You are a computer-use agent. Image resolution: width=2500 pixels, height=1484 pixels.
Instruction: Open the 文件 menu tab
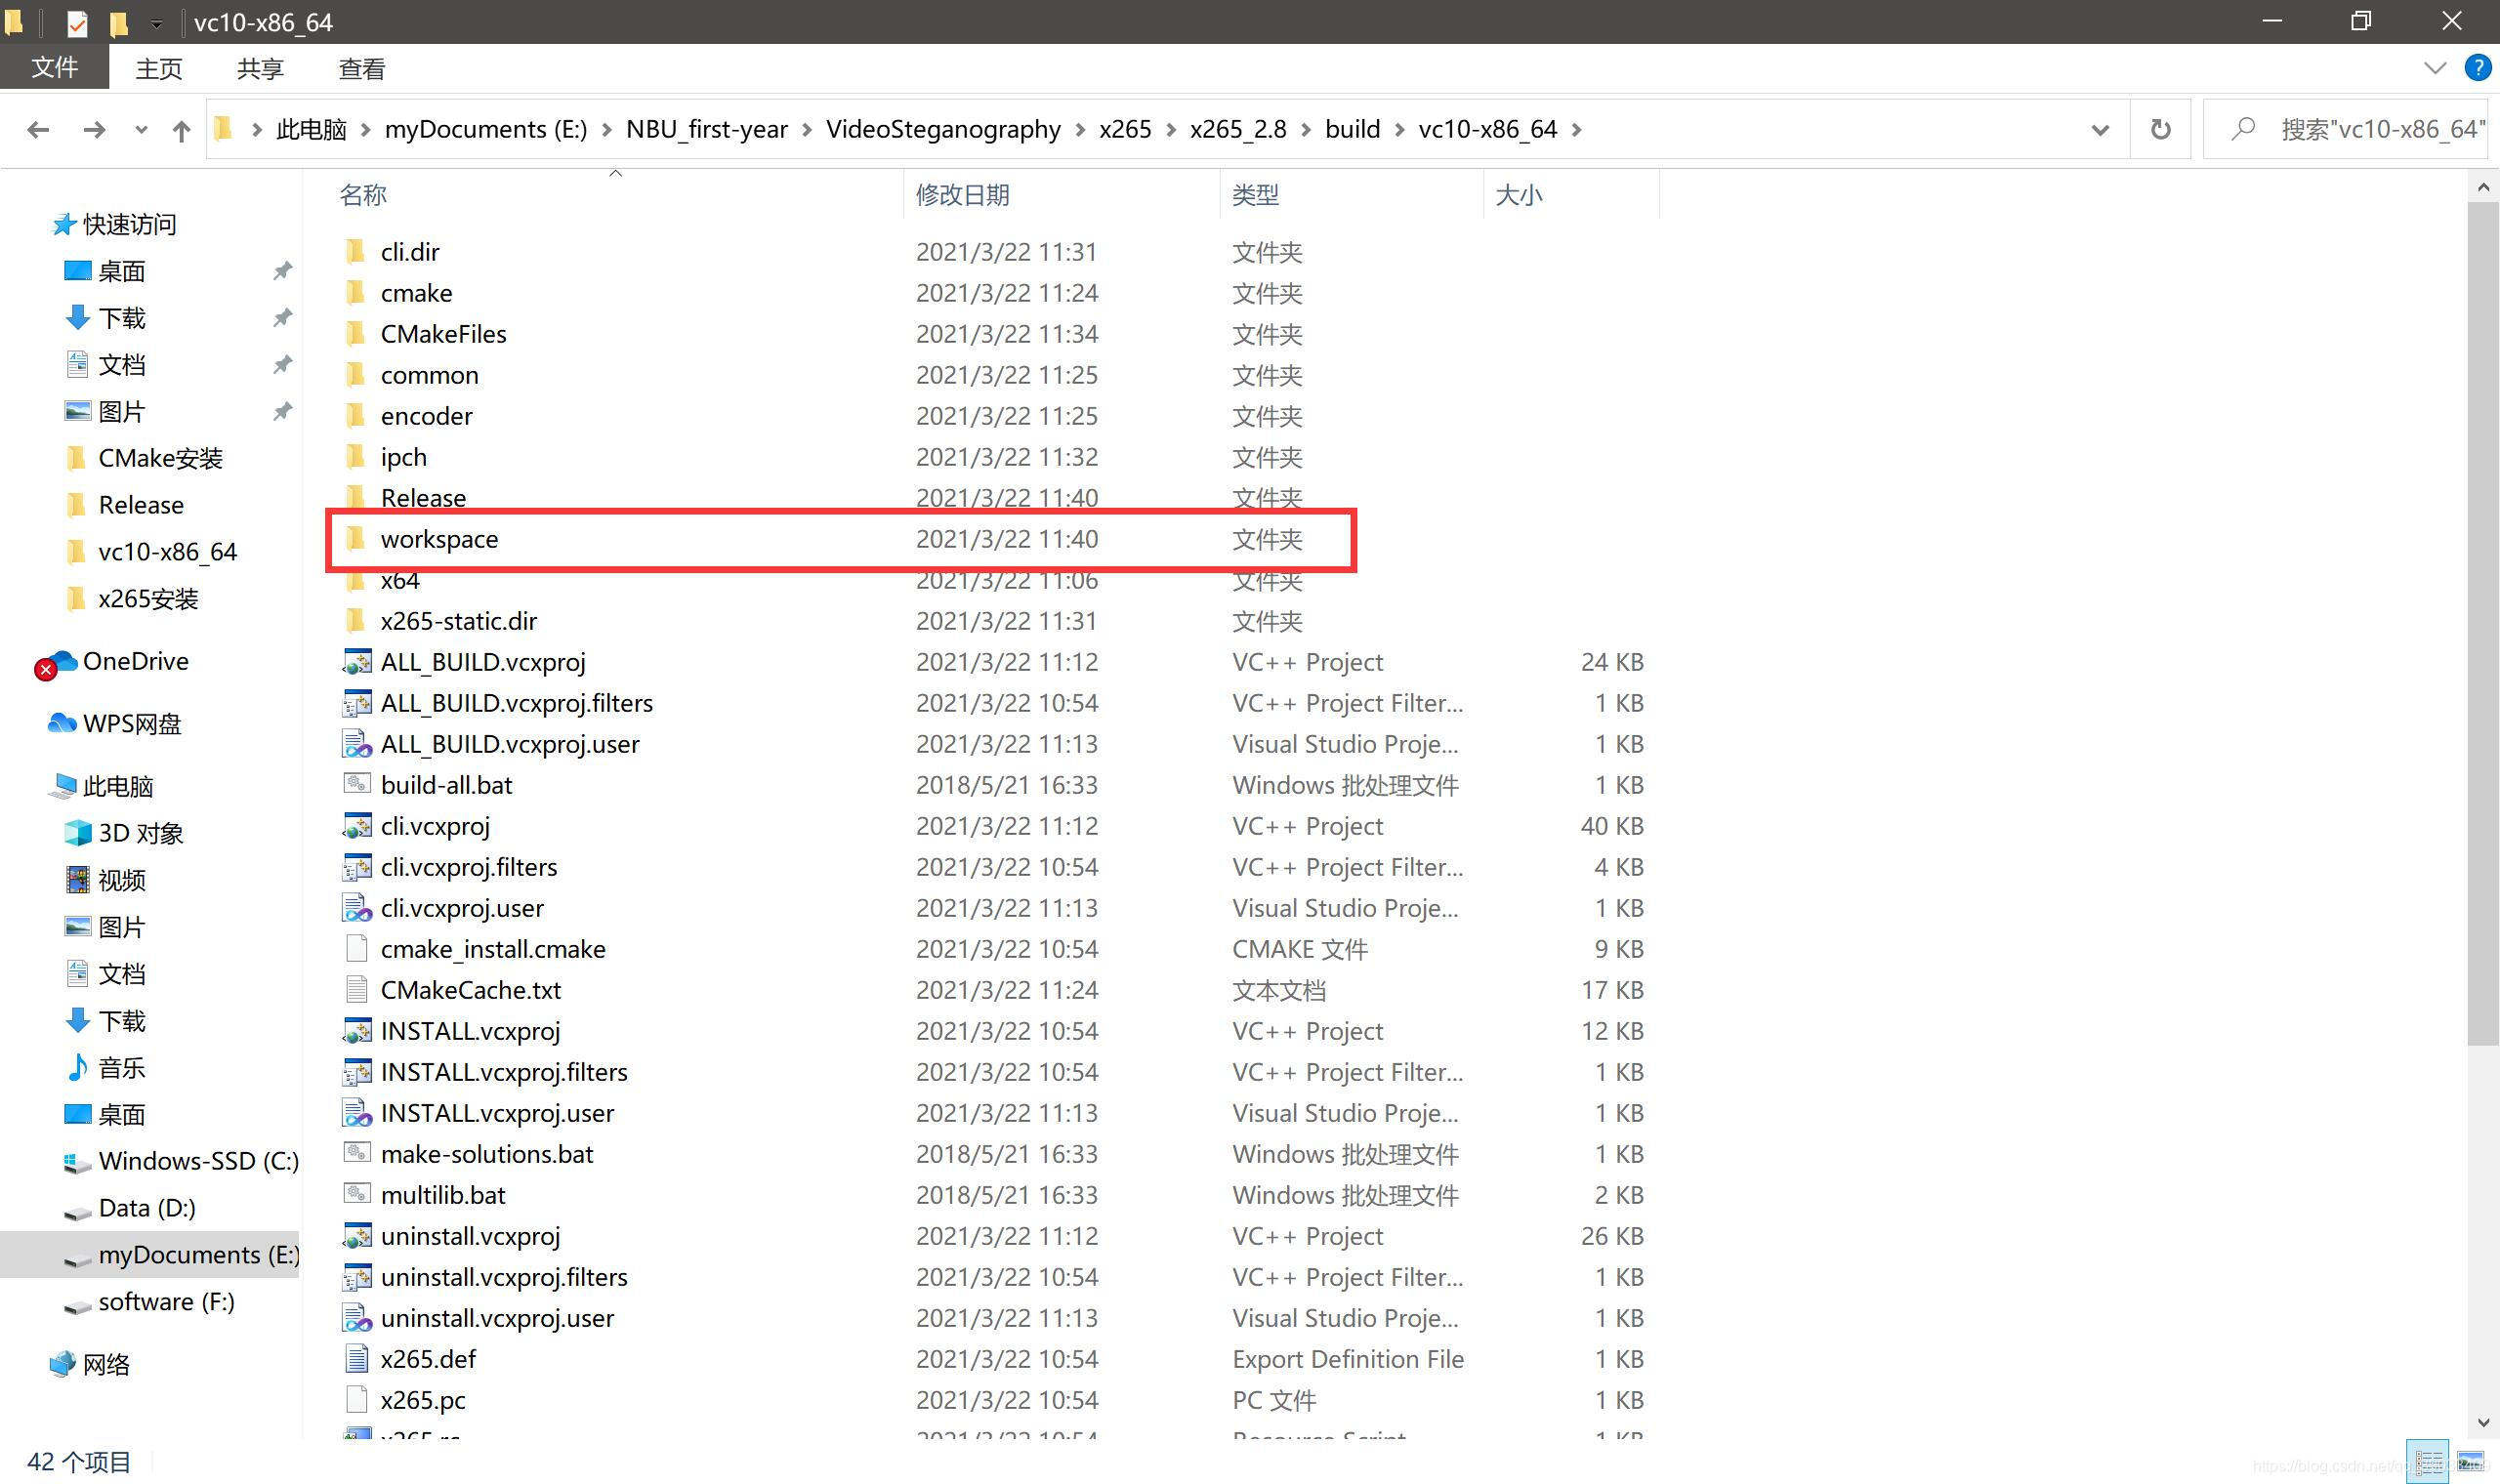[x=54, y=68]
